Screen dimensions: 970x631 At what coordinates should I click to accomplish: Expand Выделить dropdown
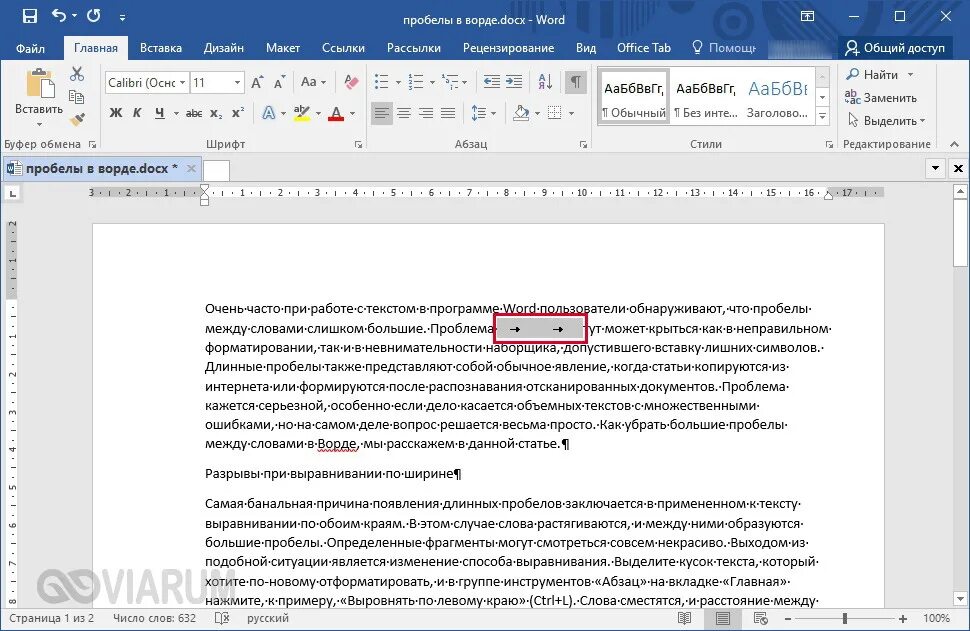[922, 121]
